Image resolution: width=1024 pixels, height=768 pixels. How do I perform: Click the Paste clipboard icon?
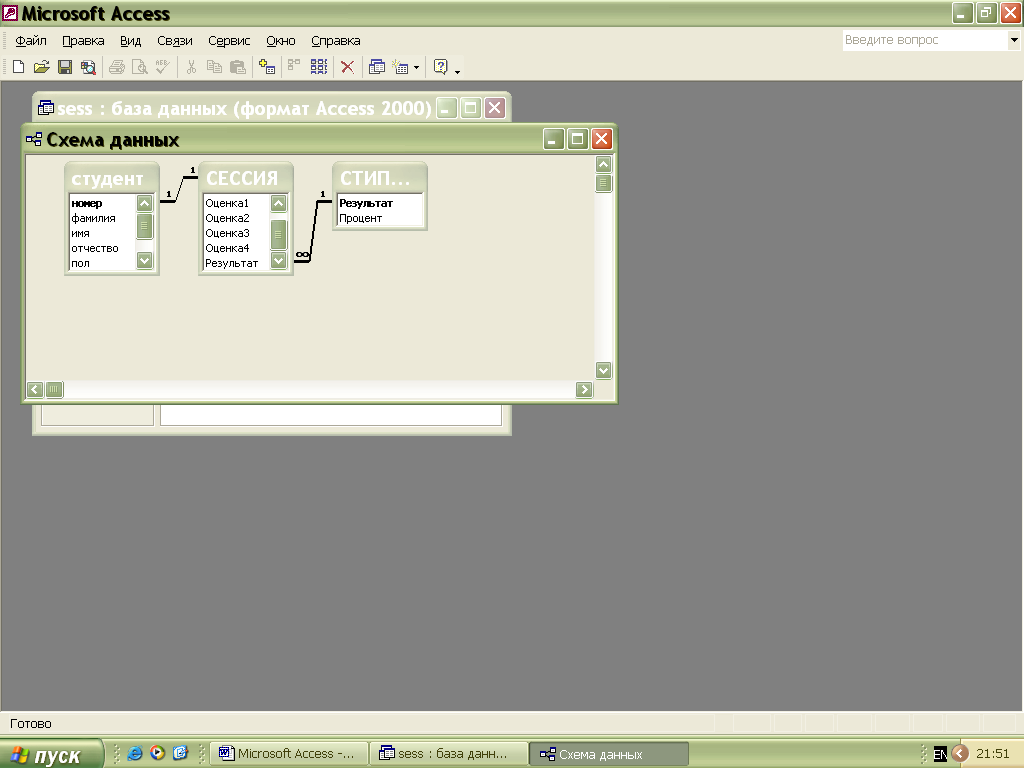[238, 67]
